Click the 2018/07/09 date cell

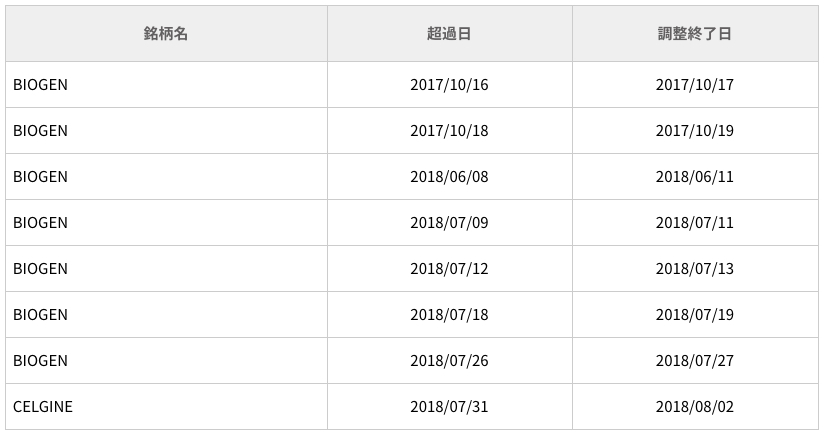pyautogui.click(x=449, y=223)
